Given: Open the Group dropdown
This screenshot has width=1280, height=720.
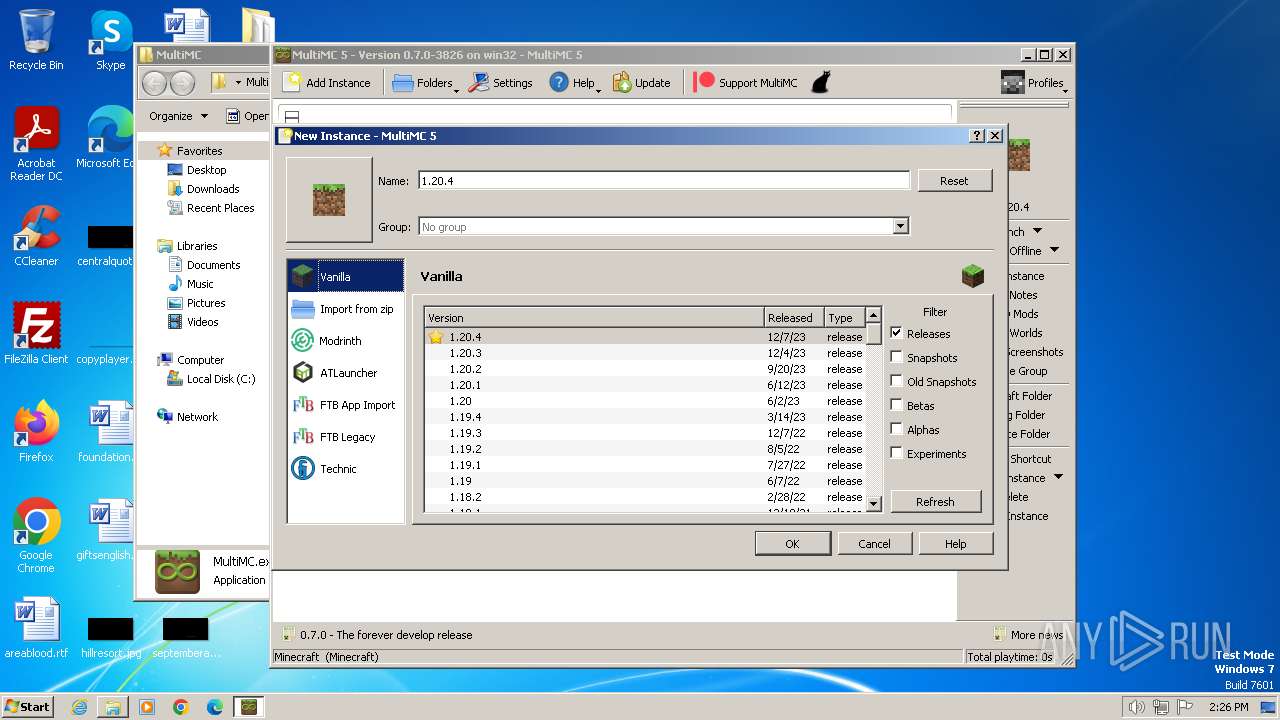Looking at the screenshot, I should point(900,227).
